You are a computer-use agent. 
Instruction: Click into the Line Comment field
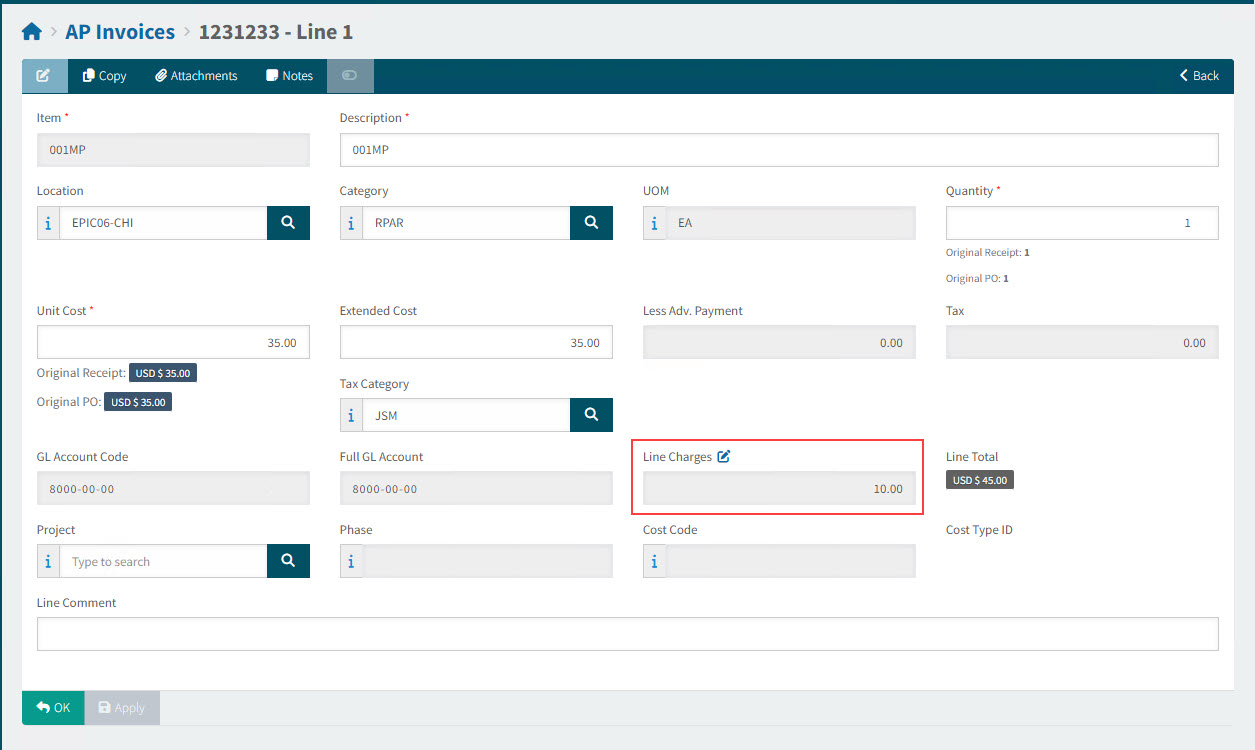627,634
